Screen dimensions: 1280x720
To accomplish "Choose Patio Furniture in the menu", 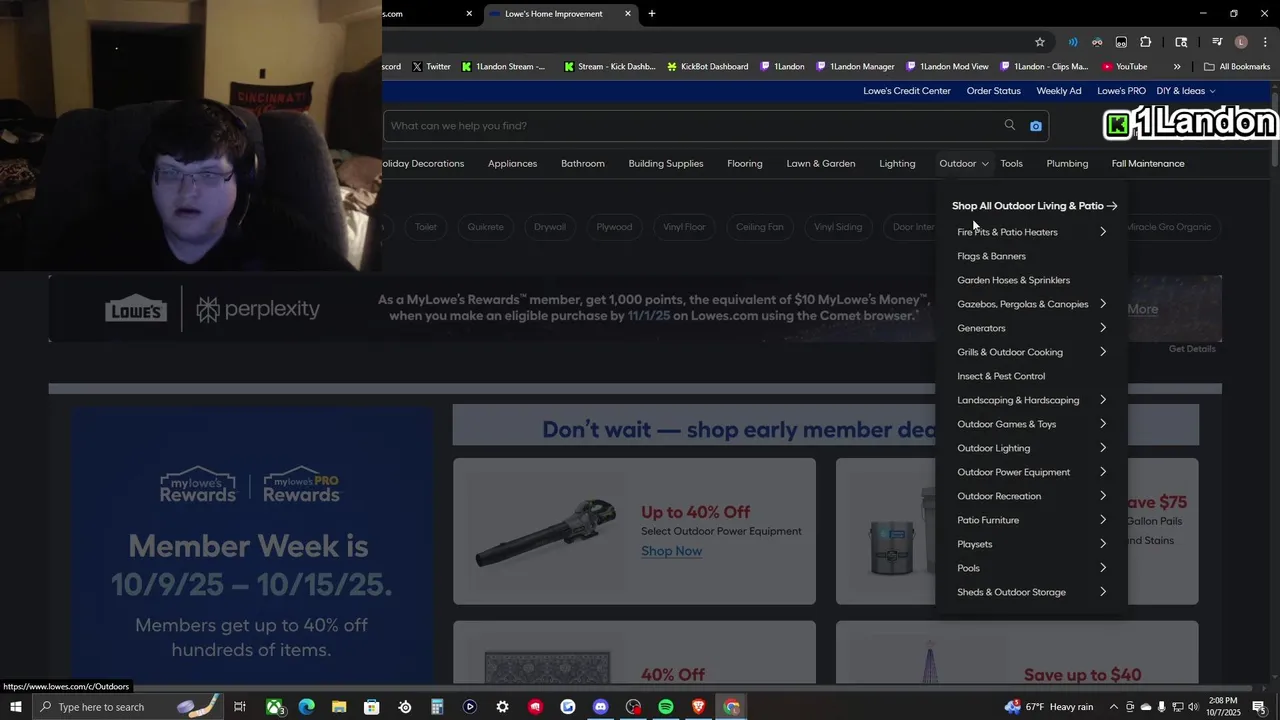I will [988, 520].
